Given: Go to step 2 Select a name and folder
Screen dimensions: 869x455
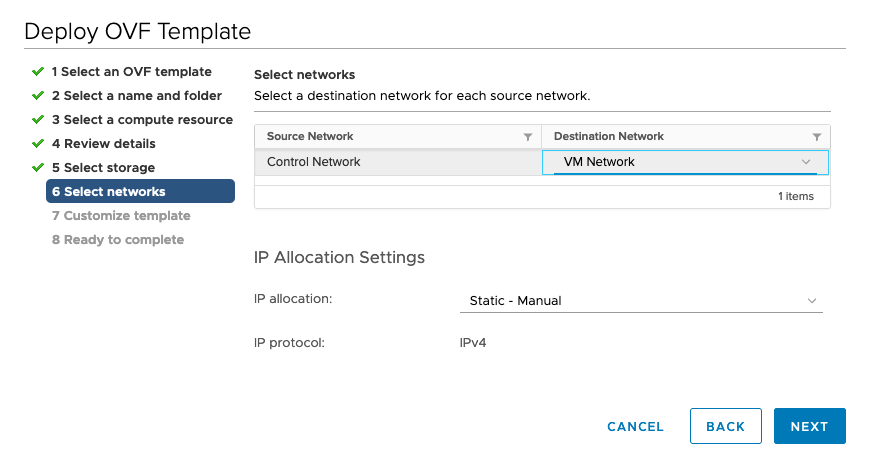Looking at the screenshot, I should (x=136, y=95).
